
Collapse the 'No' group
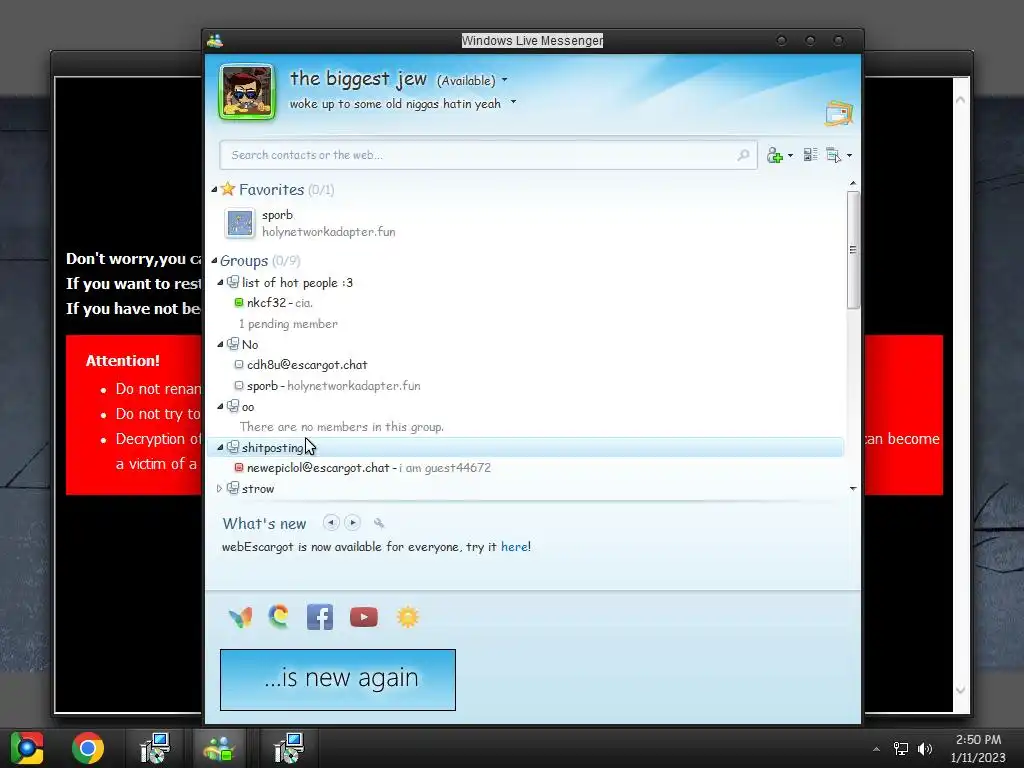coord(220,345)
